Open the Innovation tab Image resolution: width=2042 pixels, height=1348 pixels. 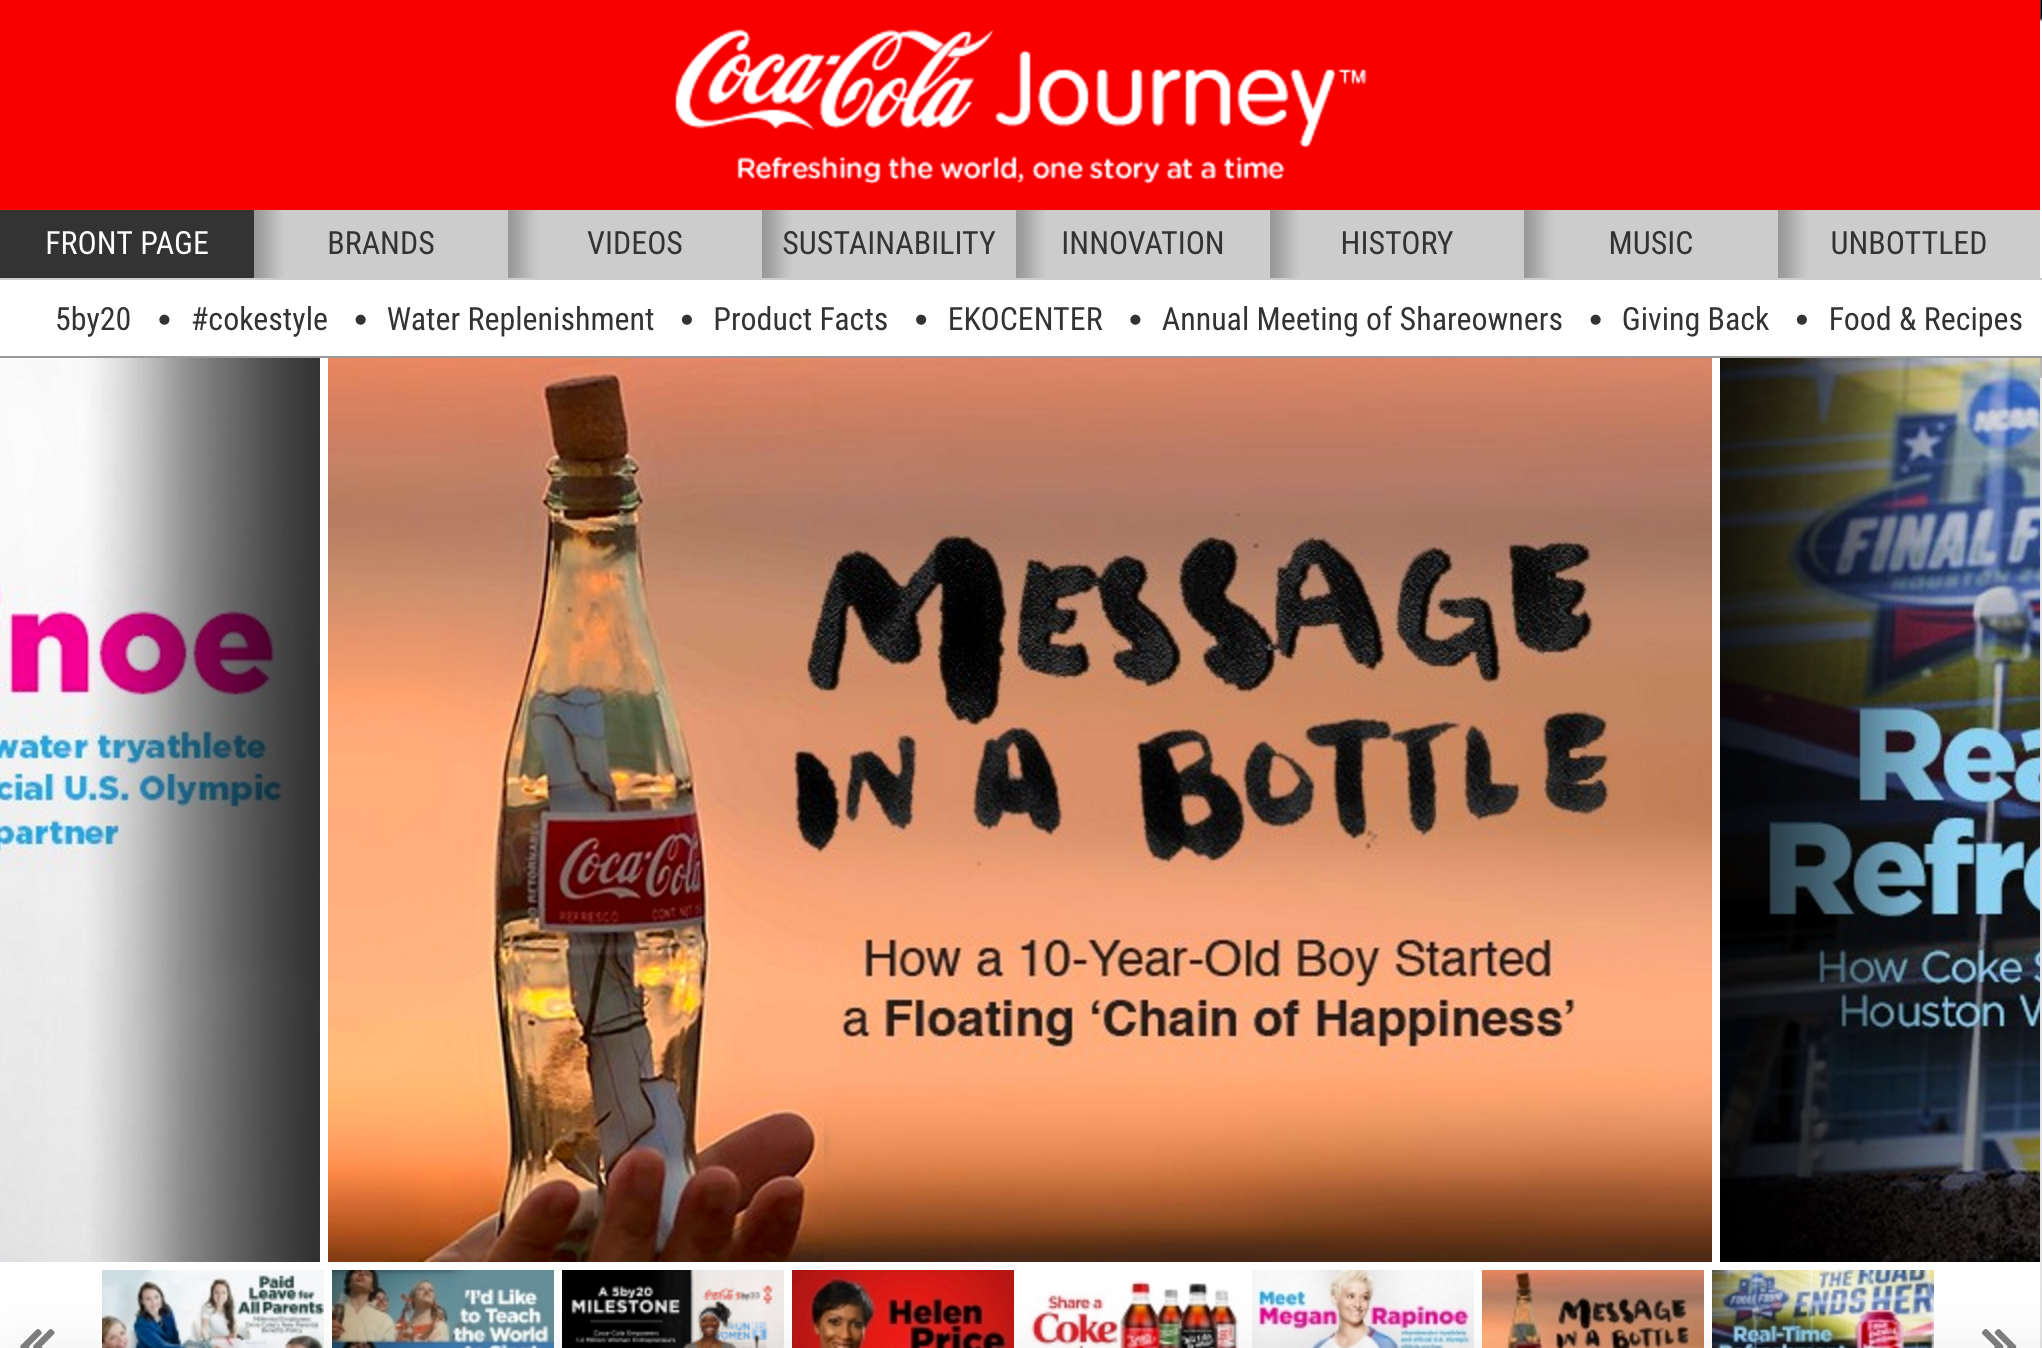tap(1143, 244)
